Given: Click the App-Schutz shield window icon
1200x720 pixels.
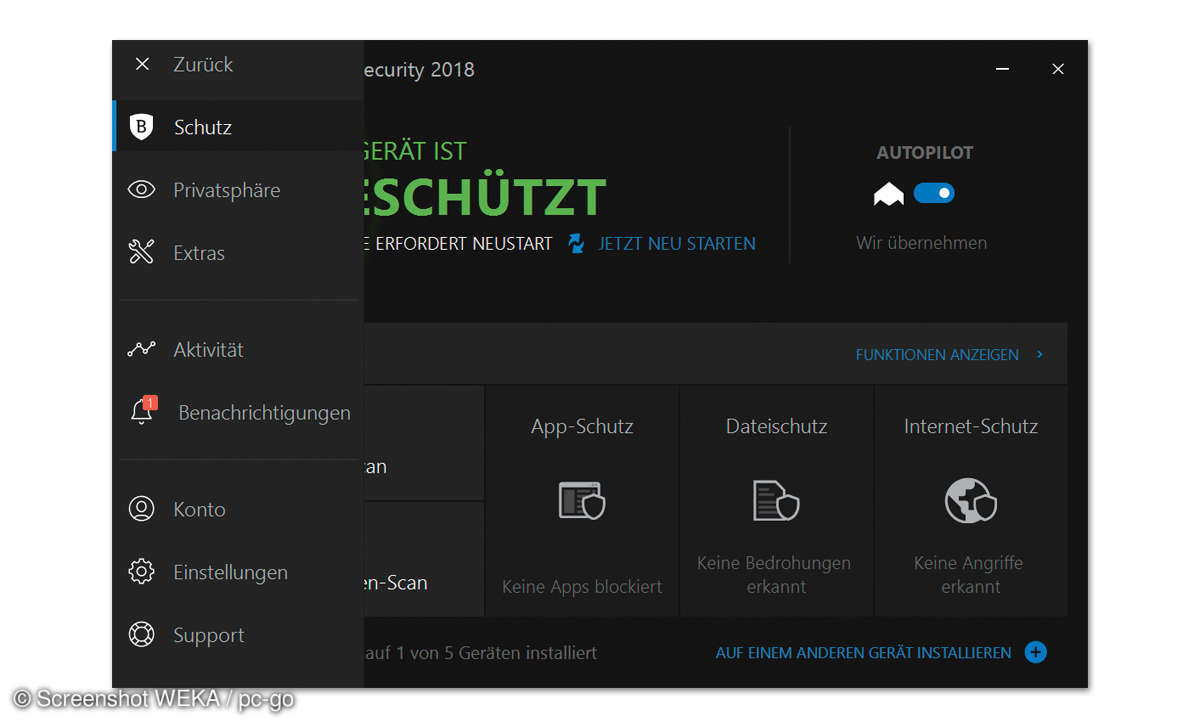Looking at the screenshot, I should 582,501.
